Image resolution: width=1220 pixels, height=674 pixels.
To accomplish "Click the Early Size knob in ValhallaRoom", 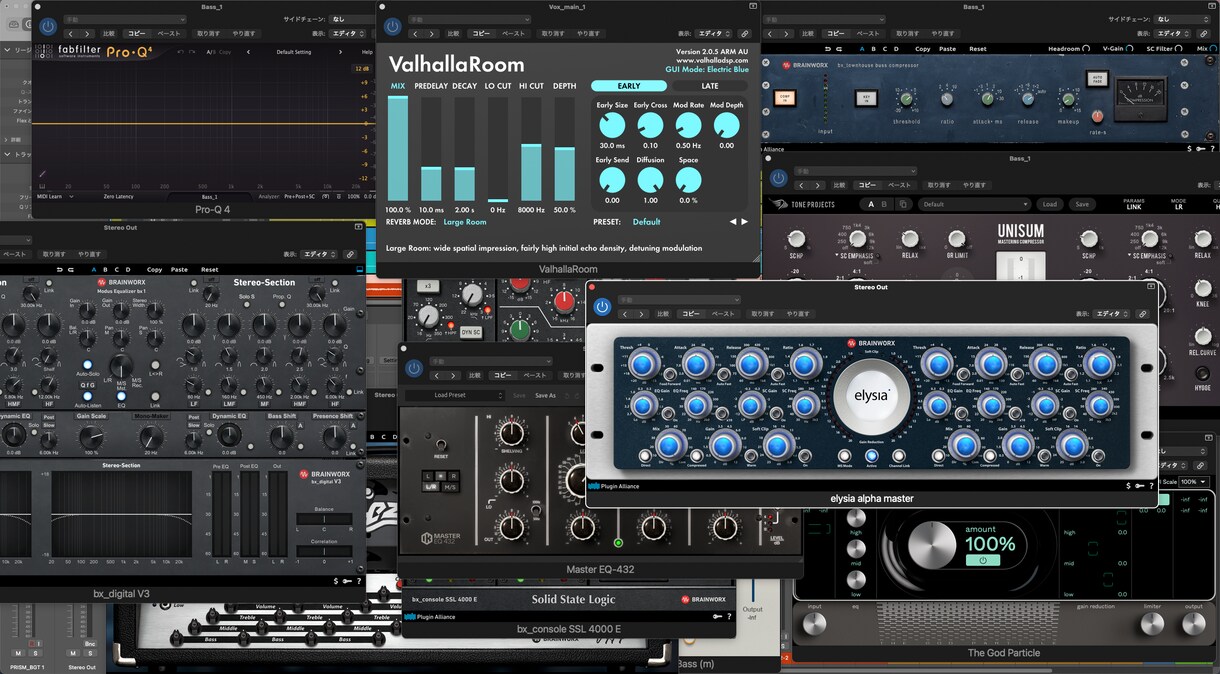I will 612,125.
